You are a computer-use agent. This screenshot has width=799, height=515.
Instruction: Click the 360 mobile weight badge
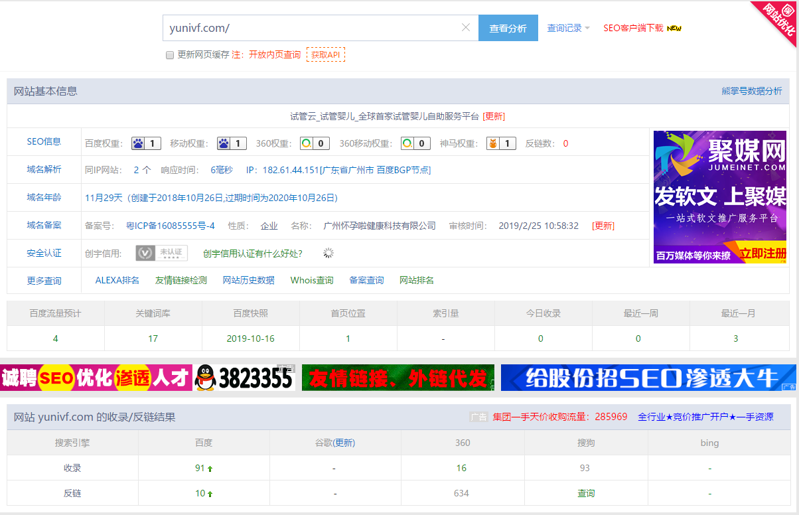[415, 144]
